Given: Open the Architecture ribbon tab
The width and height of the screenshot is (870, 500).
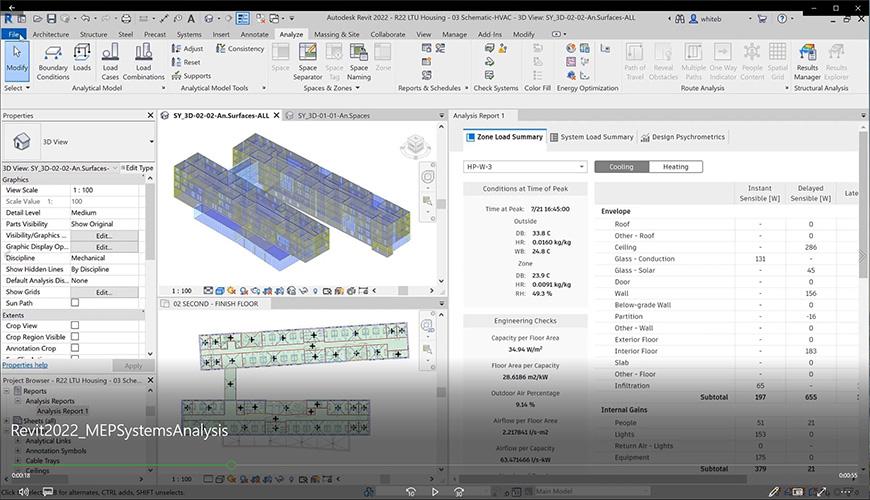Looking at the screenshot, I should pyautogui.click(x=50, y=34).
